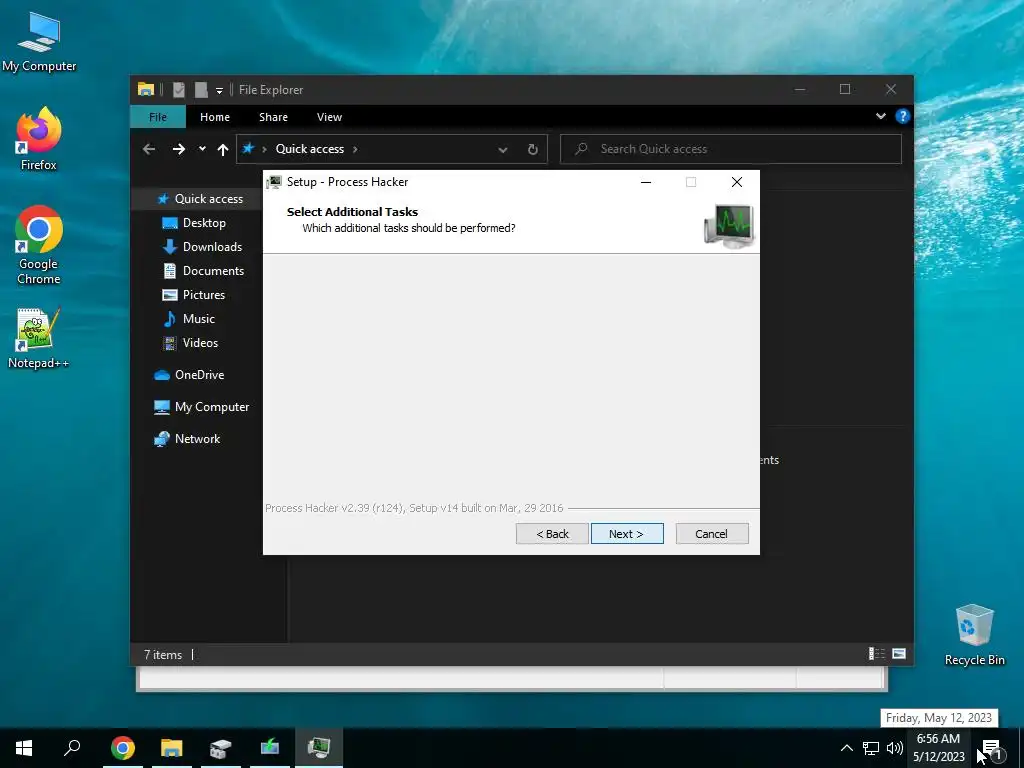Viewport: 1024px width, 768px height.
Task: Open the Recycle Bin on desktop
Action: (974, 635)
